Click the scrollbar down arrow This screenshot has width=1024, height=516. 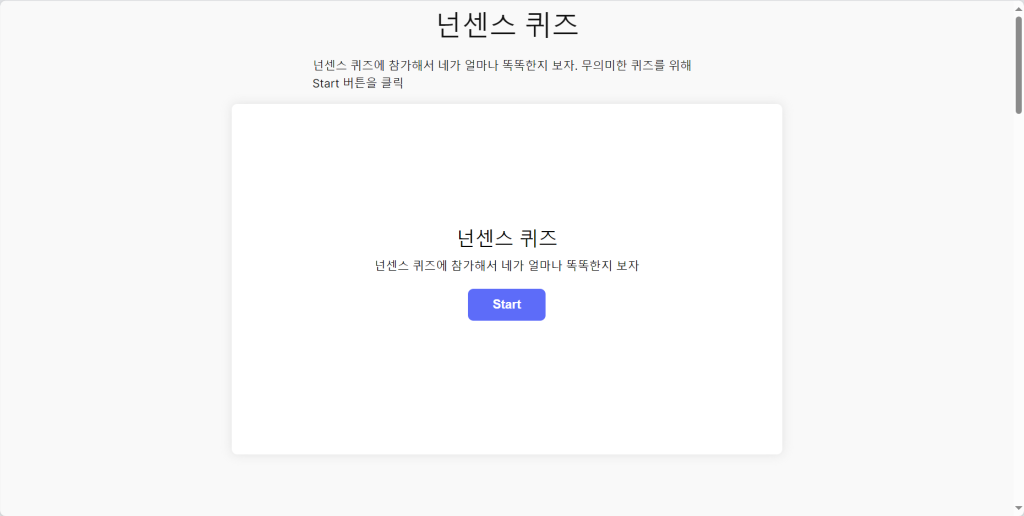coord(1018,508)
